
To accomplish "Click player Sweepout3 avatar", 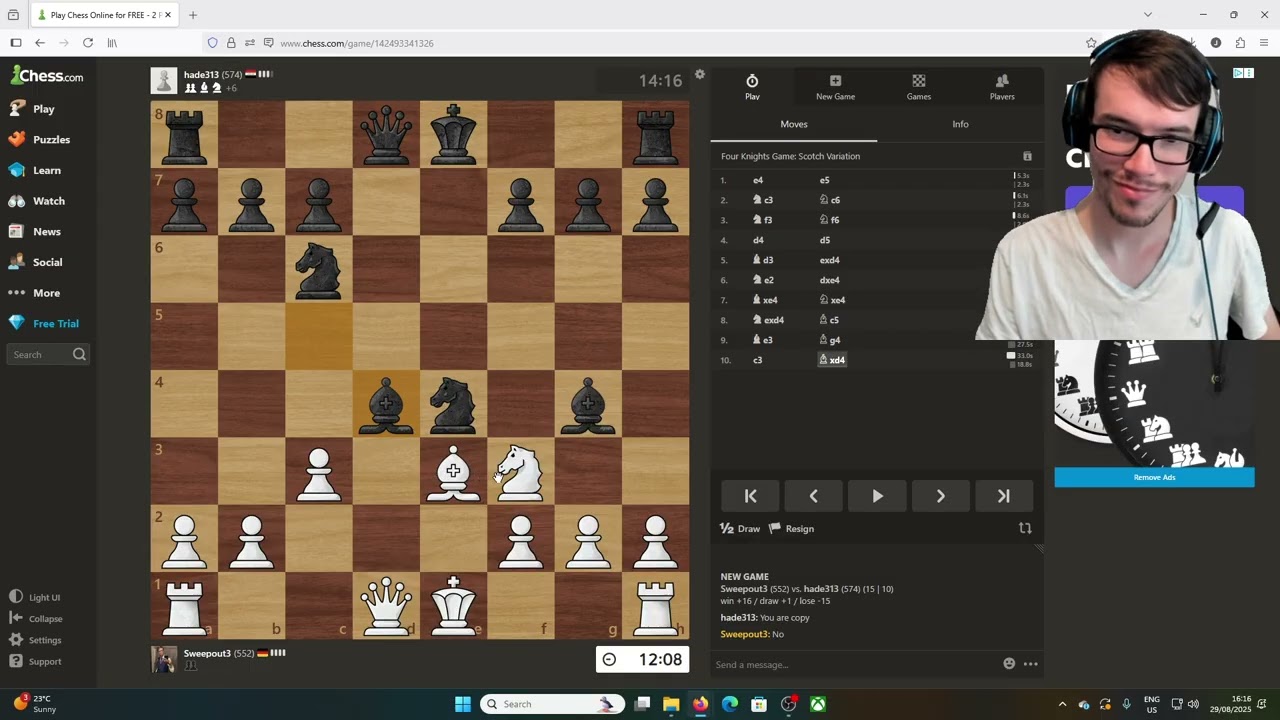I will [164, 660].
